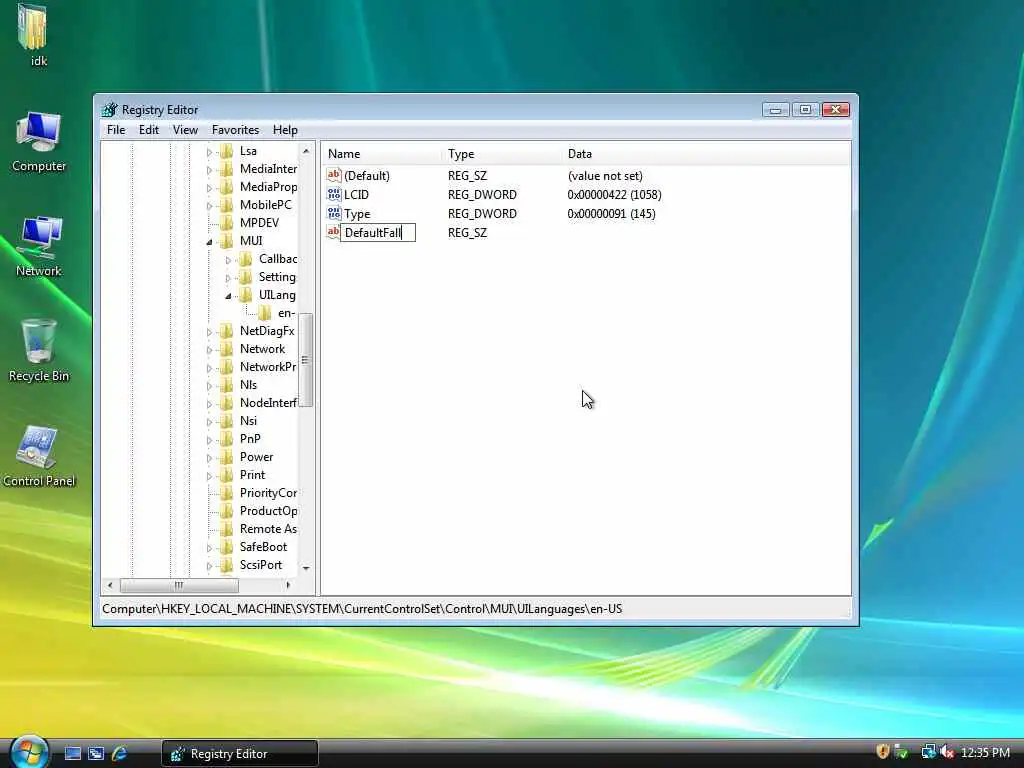Select the MediaInter key

click(268, 169)
